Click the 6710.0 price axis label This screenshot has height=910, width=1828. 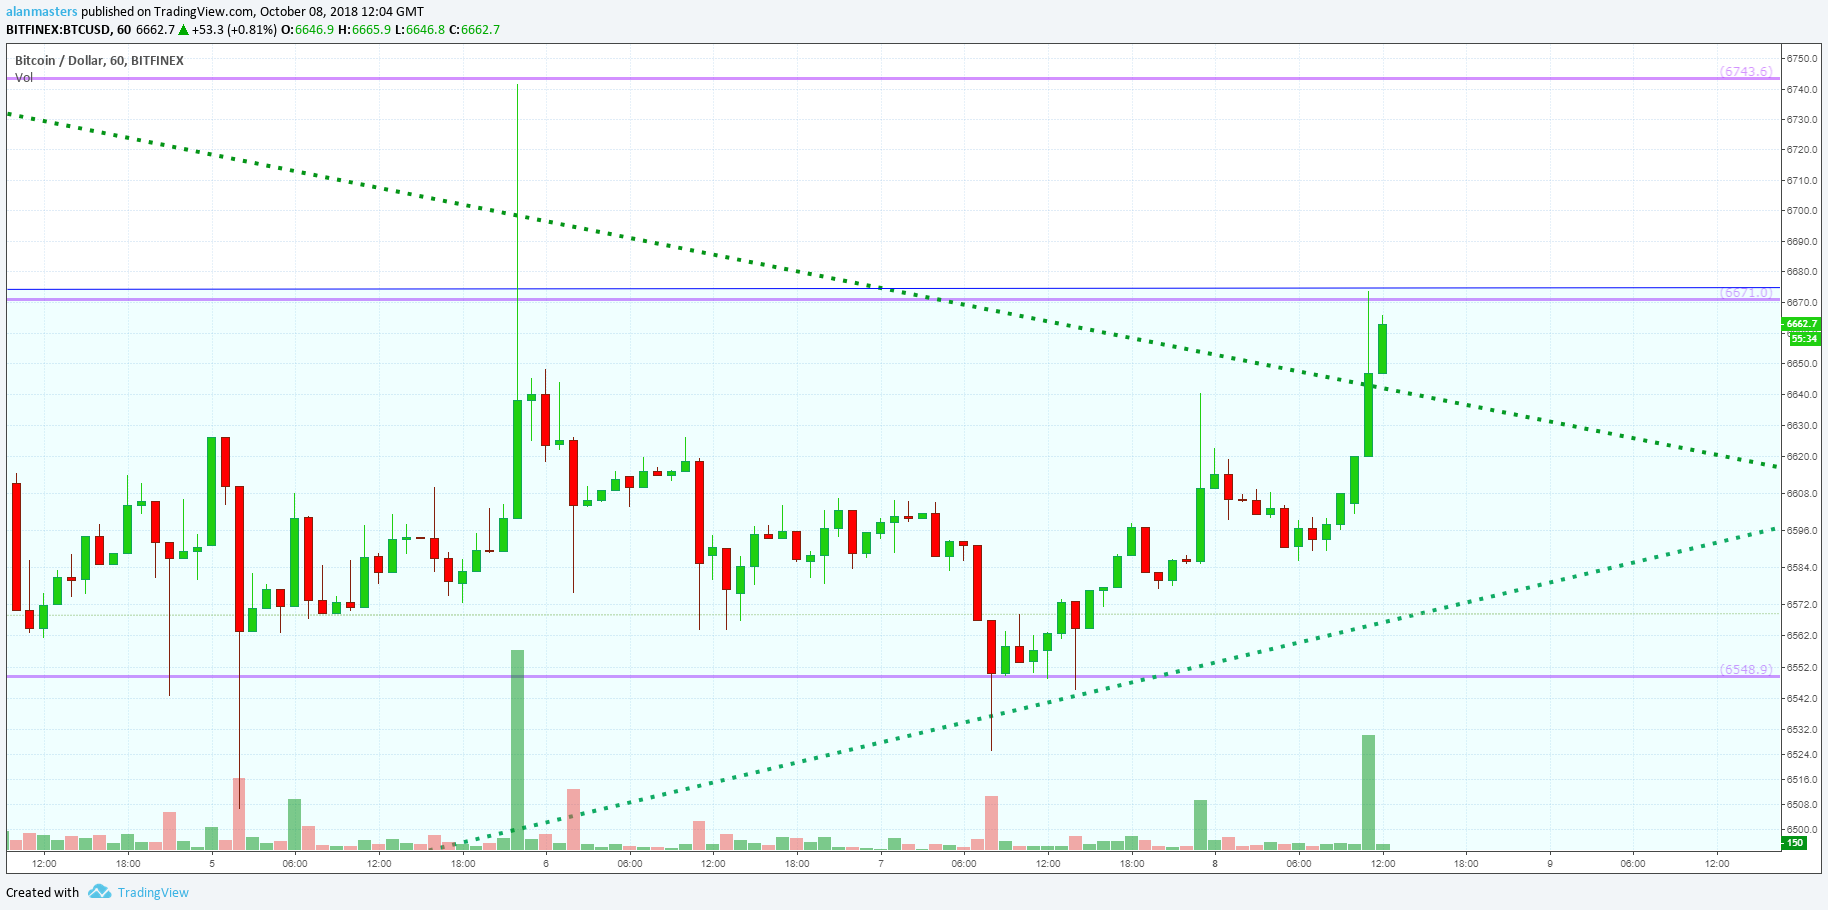click(x=1802, y=181)
